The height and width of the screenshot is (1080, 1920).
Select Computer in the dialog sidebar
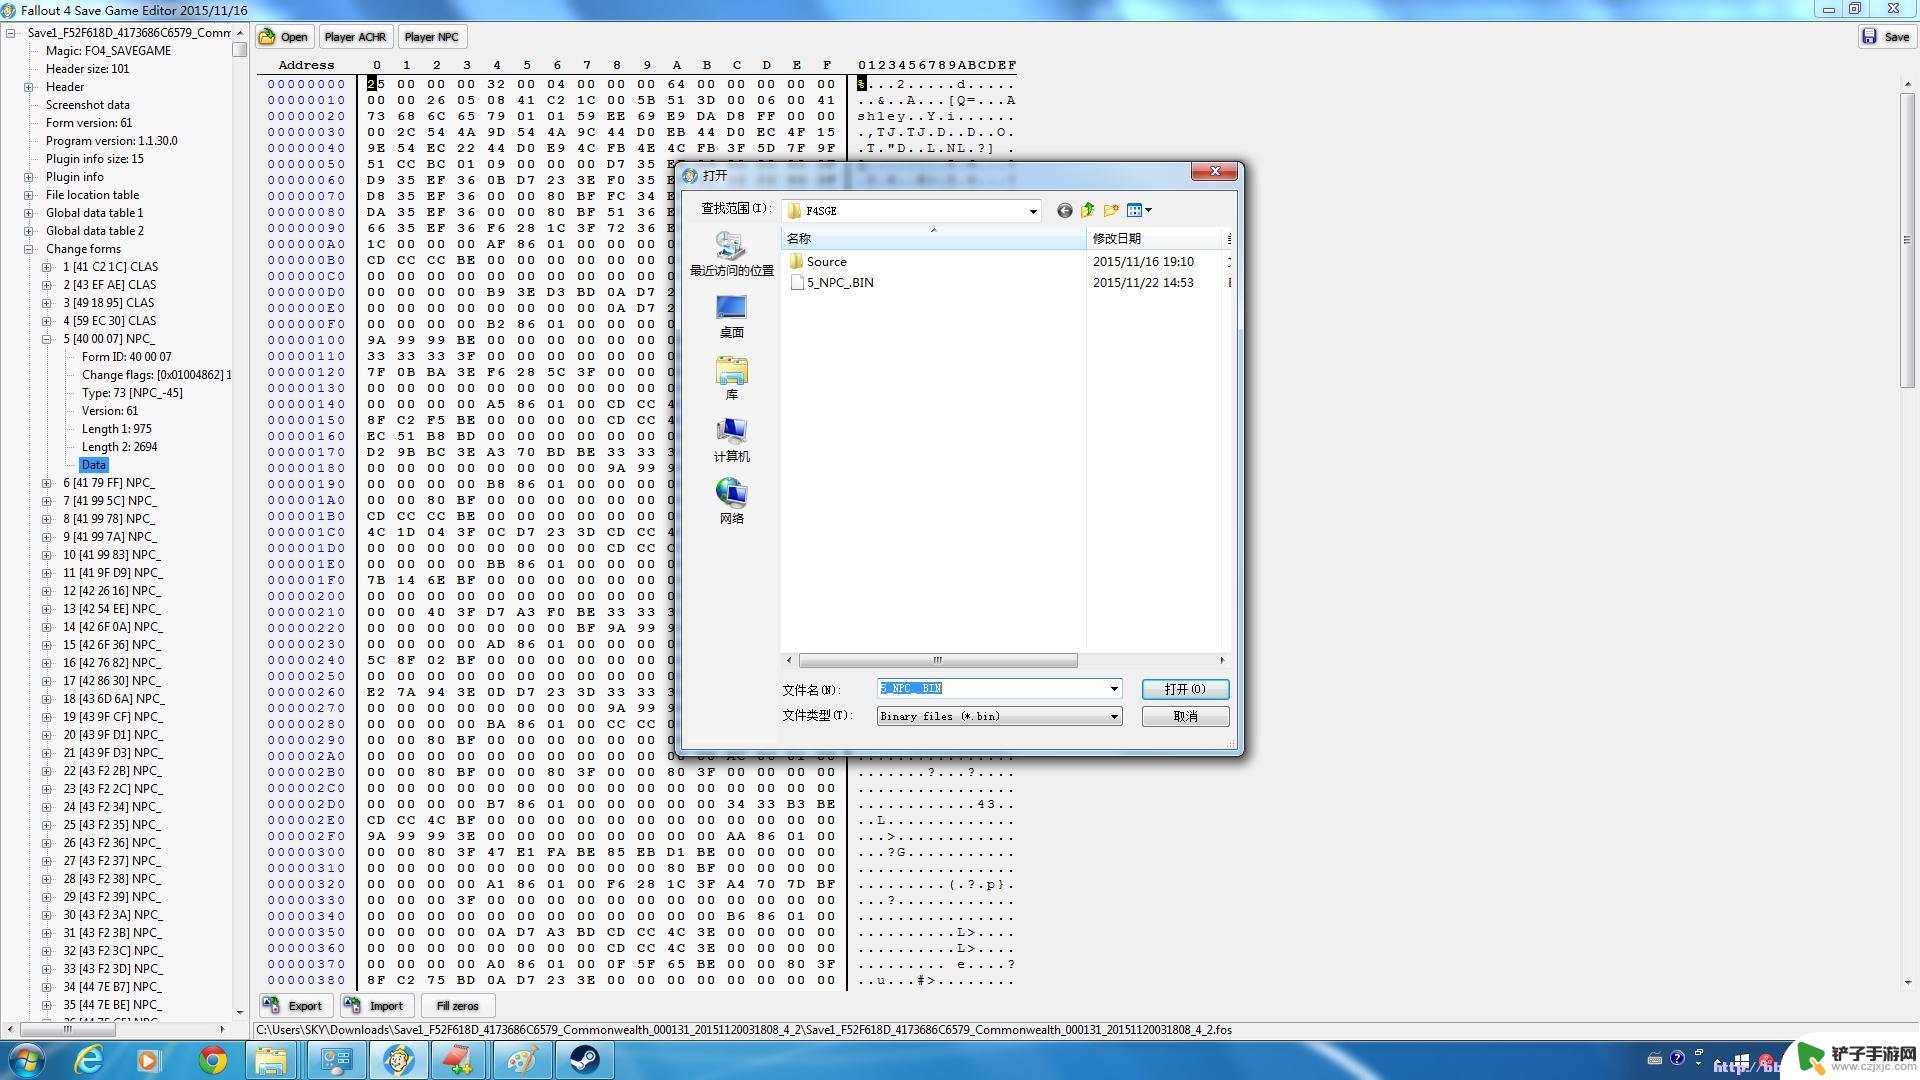(x=731, y=440)
